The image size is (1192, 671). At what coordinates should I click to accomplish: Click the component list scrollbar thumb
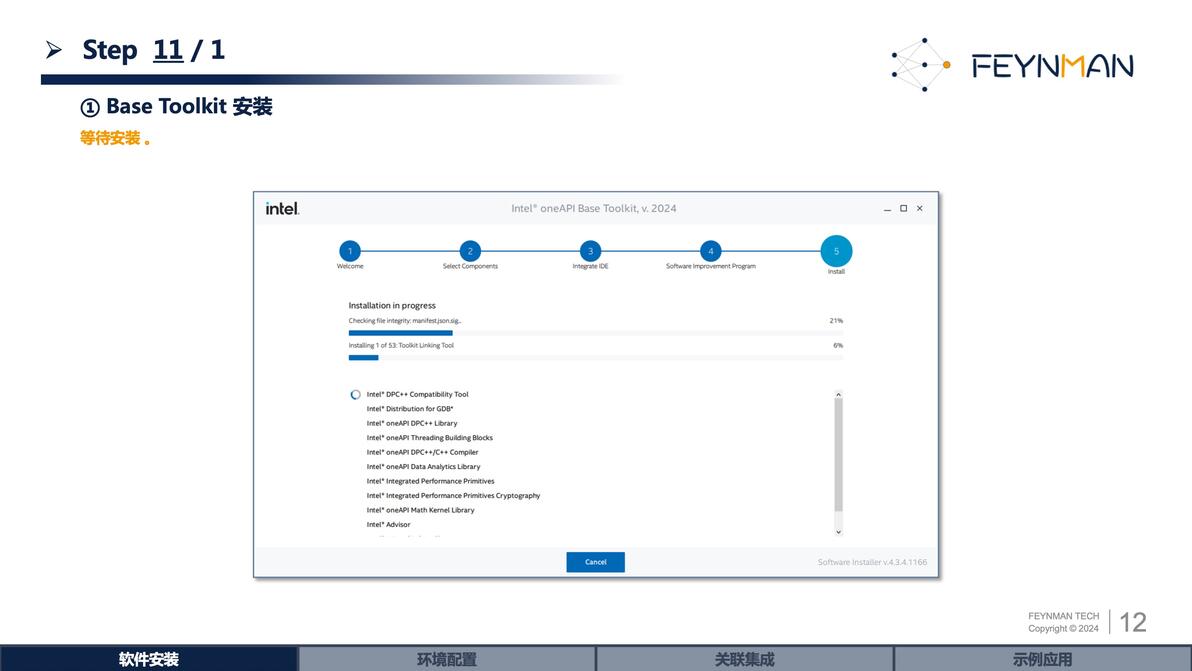click(839, 454)
